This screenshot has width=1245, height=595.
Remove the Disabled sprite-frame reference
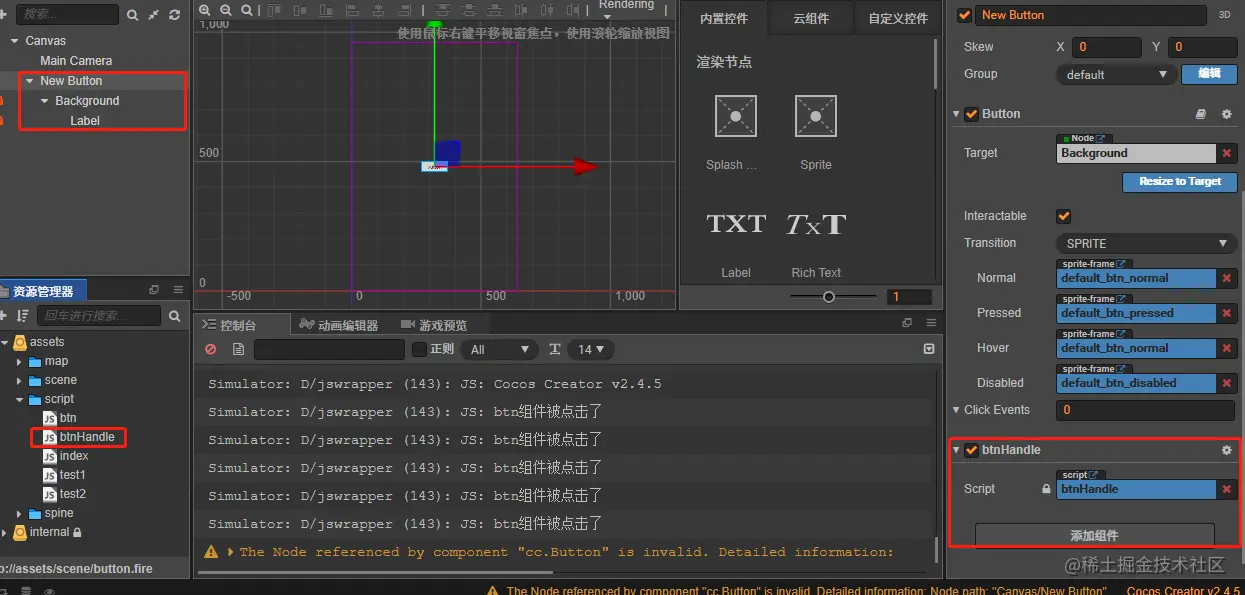click(1227, 383)
